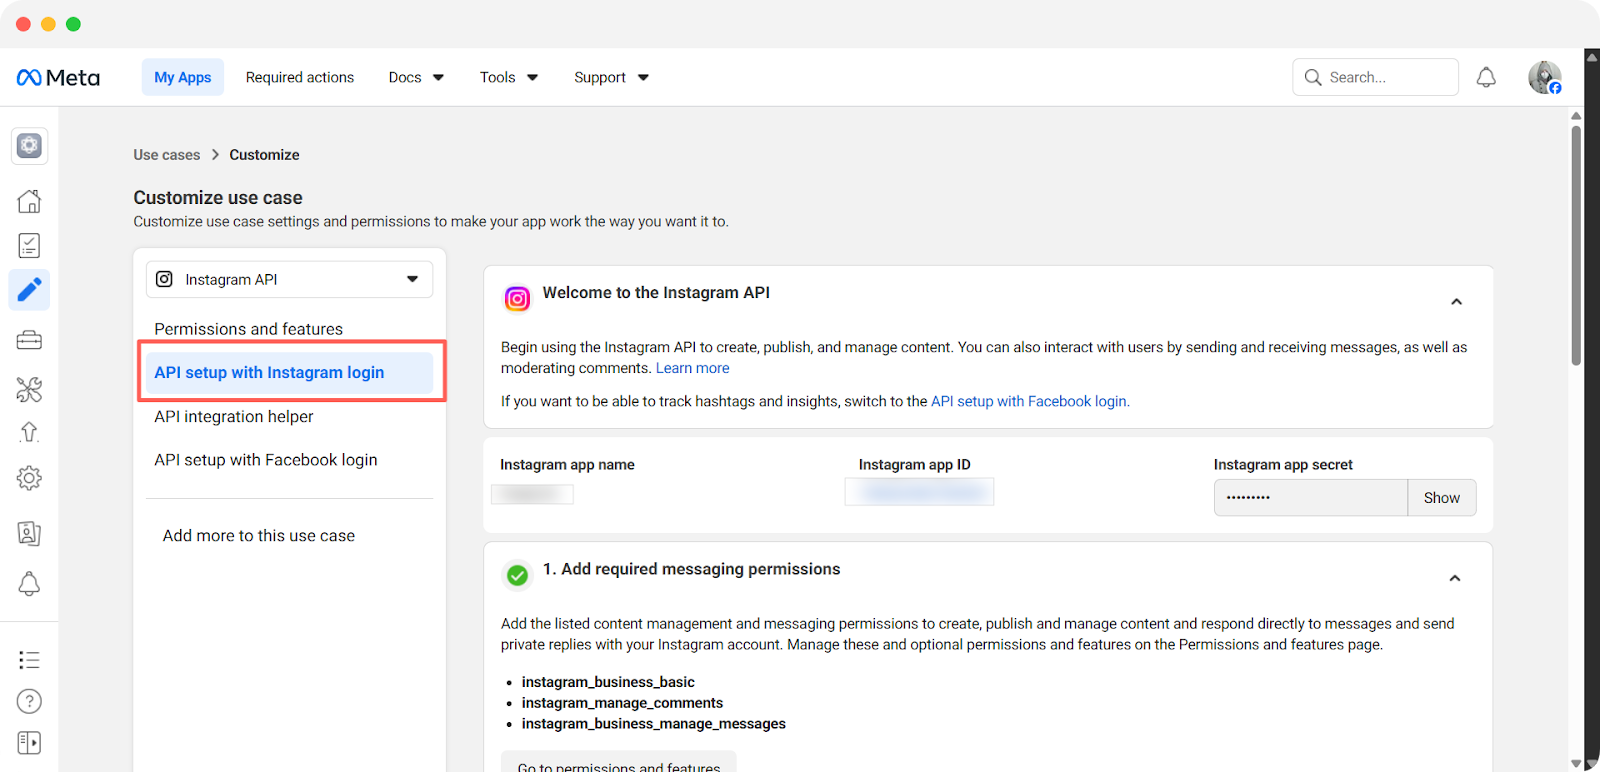Image resolution: width=1600 pixels, height=772 pixels.
Task: Open the Dashboard home icon in sidebar
Action: click(x=29, y=201)
